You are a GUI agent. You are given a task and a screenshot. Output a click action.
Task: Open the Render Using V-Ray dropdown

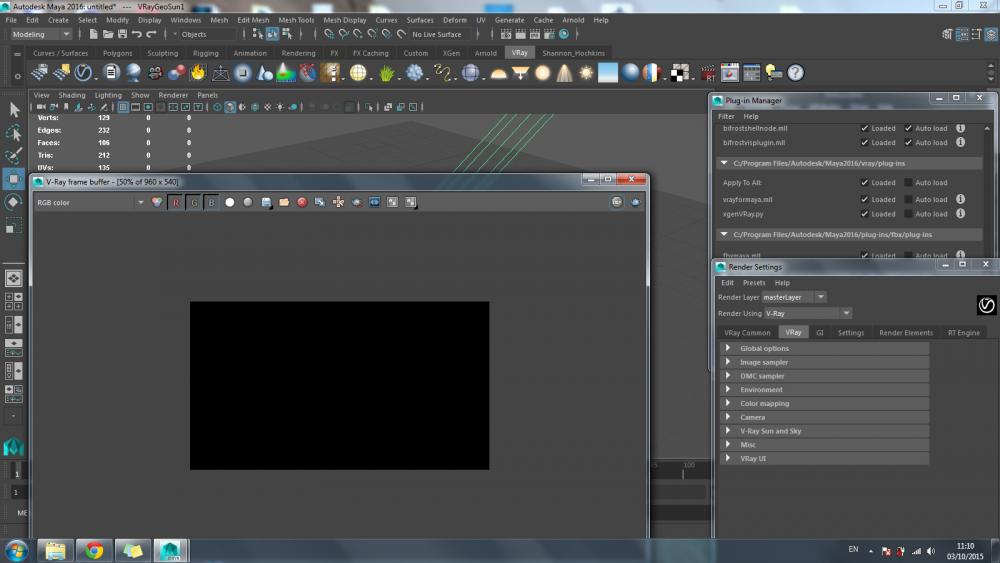point(808,313)
